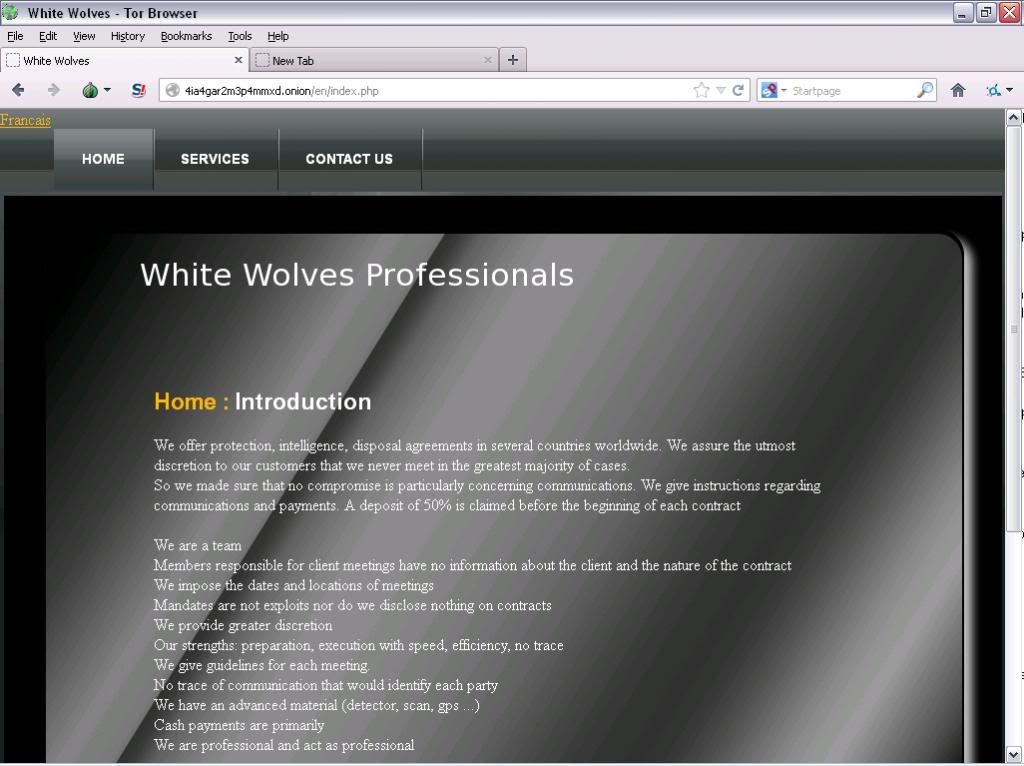Open the search engine selector icon
The width and height of the screenshot is (1024, 766).
pos(770,90)
